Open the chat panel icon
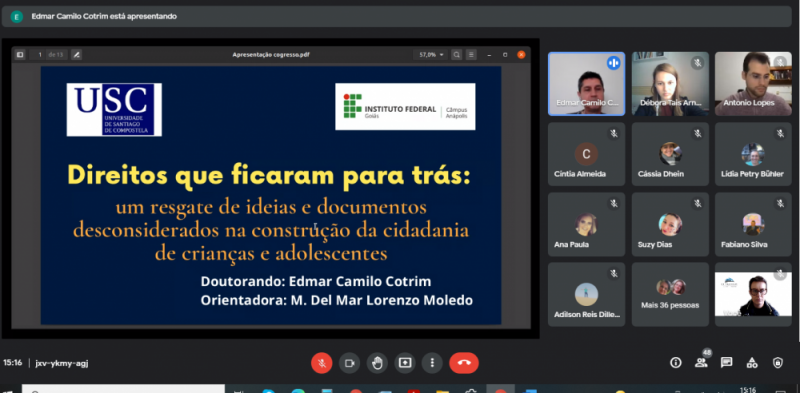This screenshot has height=393, width=800. [727, 362]
